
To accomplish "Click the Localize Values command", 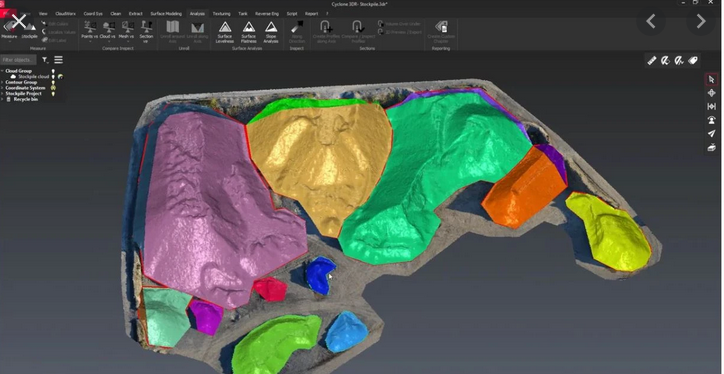I will (58, 32).
